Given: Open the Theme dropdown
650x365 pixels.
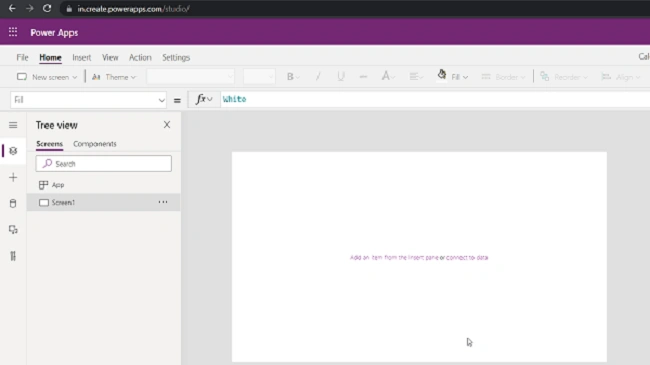Looking at the screenshot, I should pyautogui.click(x=114, y=77).
